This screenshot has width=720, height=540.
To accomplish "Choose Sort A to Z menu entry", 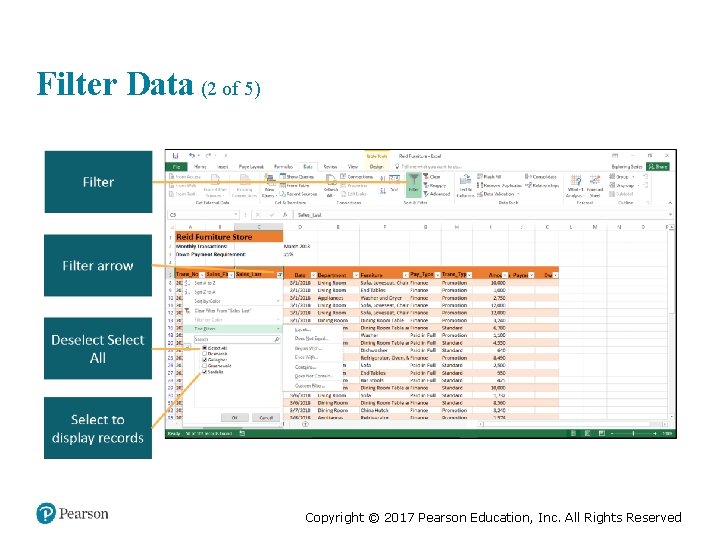I will [x=204, y=283].
